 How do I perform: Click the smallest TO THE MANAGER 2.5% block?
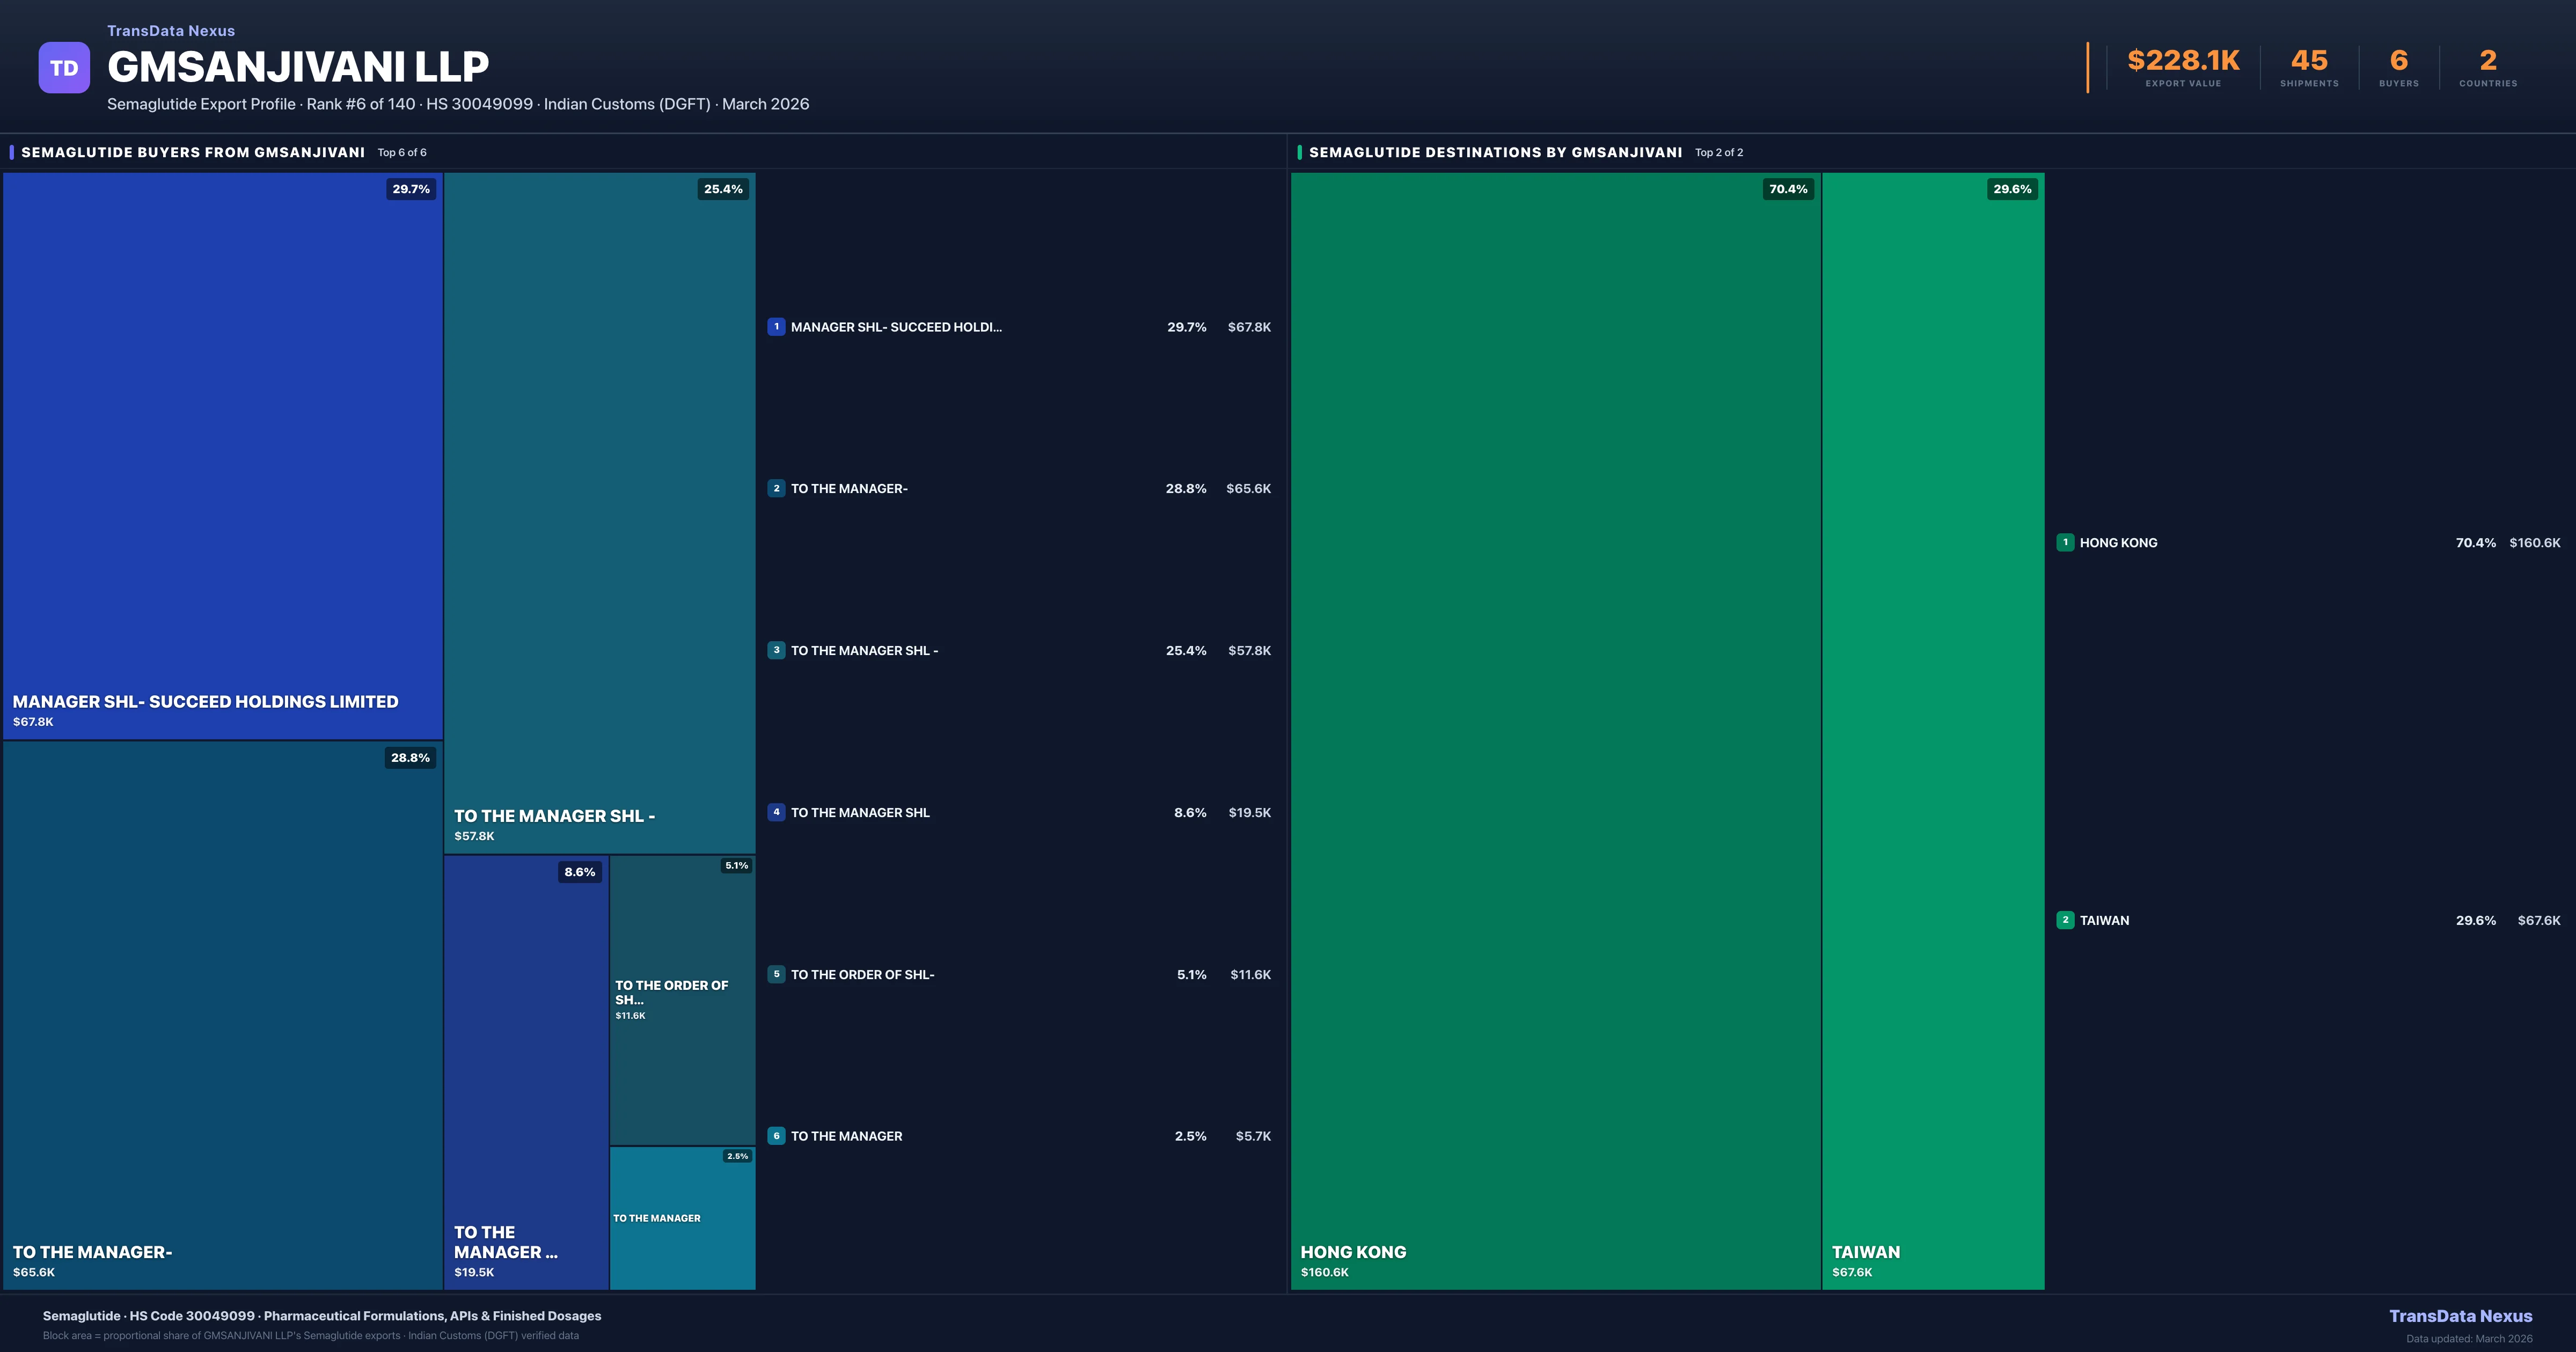(x=682, y=1218)
